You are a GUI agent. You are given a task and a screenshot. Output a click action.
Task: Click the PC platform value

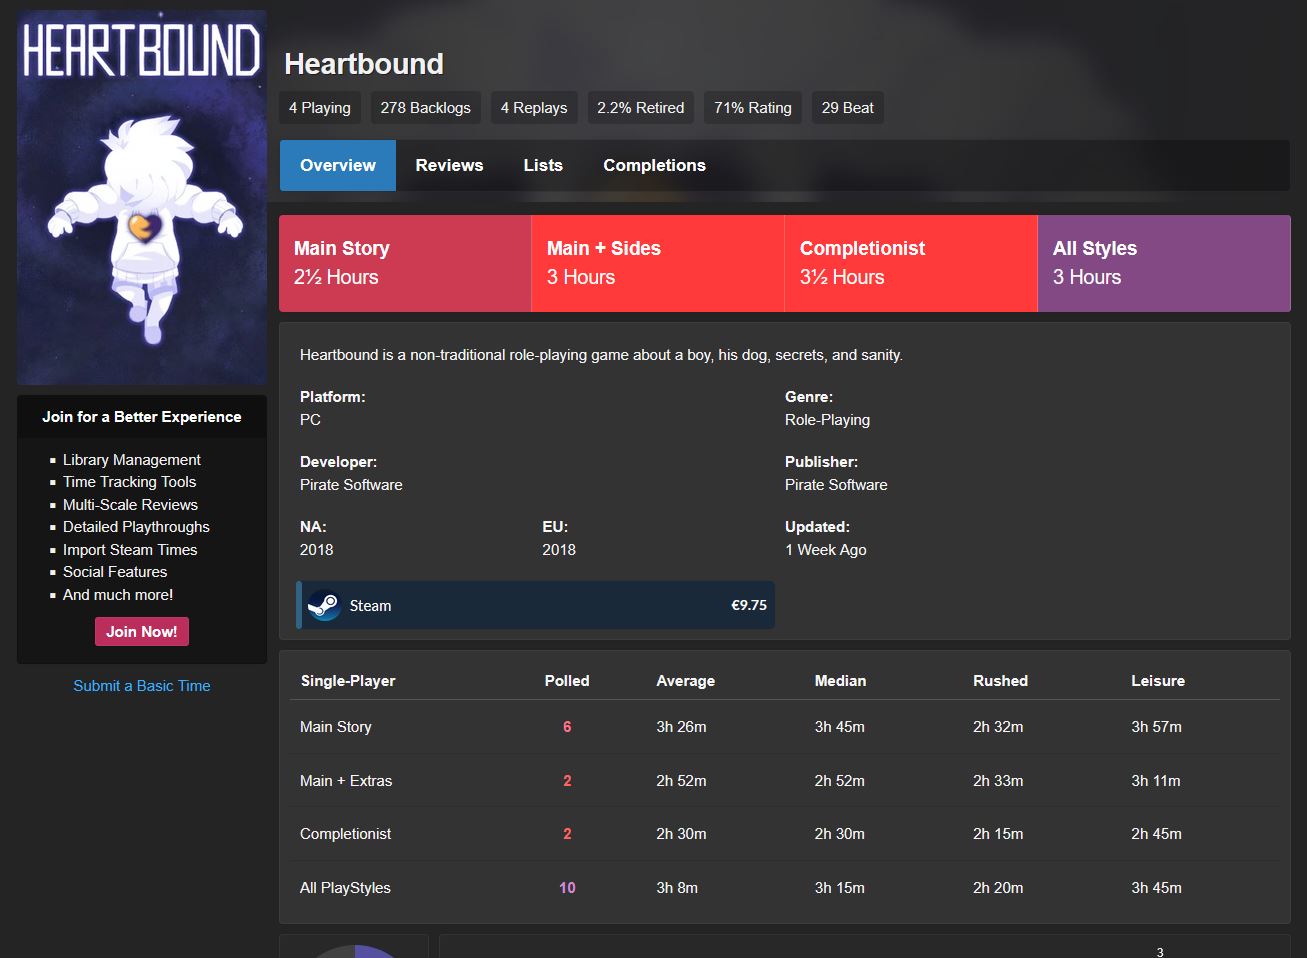pos(310,420)
